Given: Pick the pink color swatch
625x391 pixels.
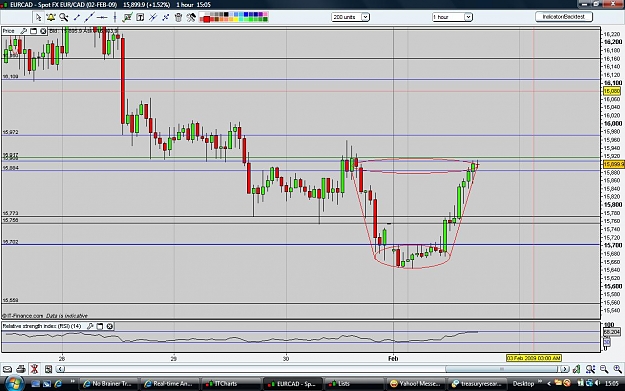Looking at the screenshot, I should tap(265, 14).
